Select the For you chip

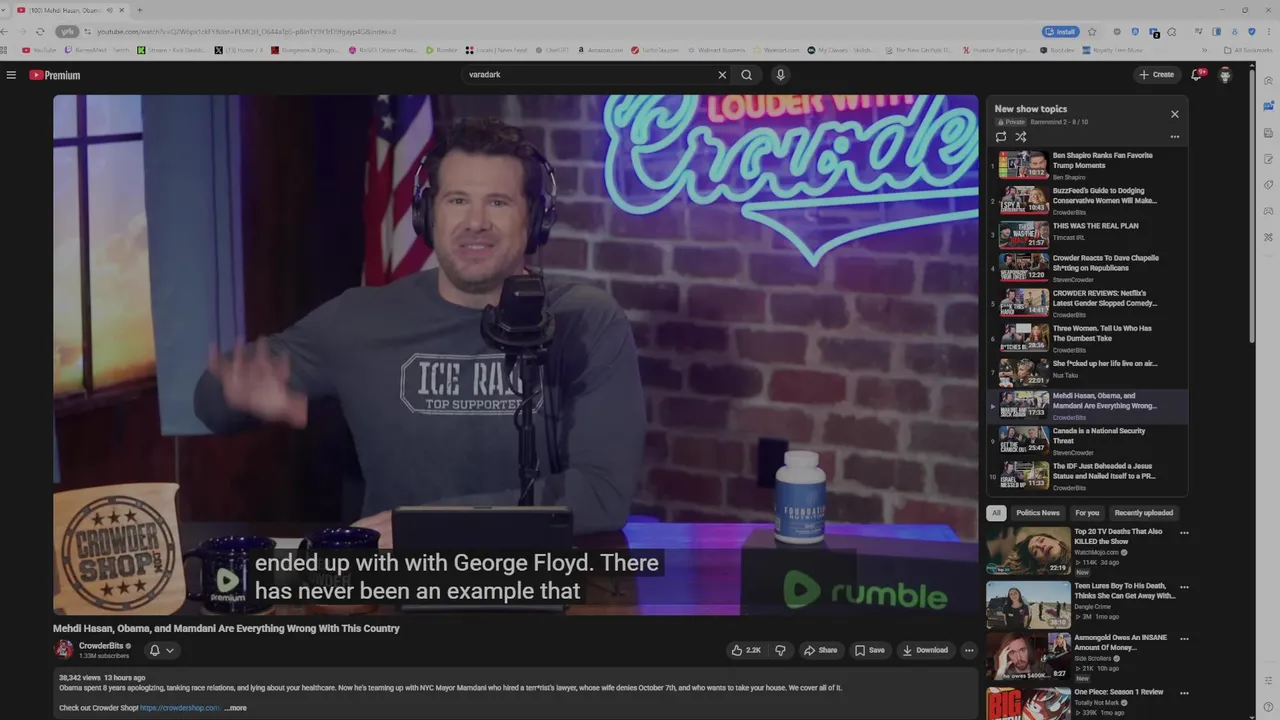coord(1087,513)
